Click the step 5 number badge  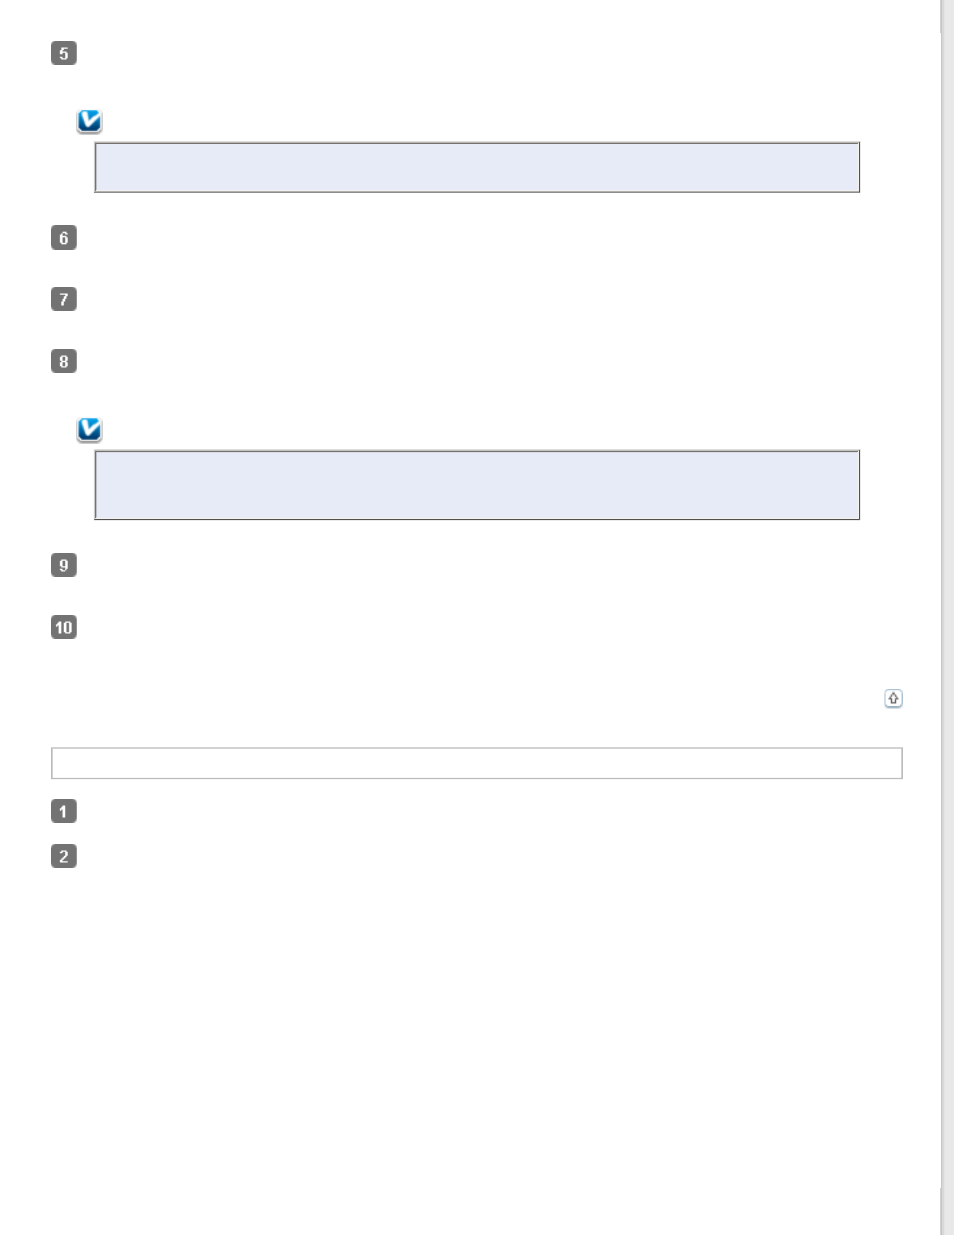[64, 53]
